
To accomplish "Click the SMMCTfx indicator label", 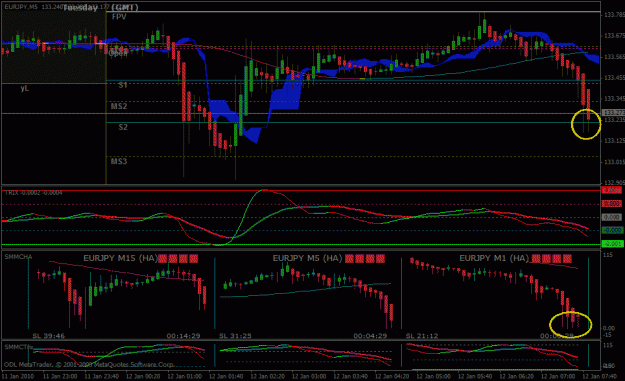I will point(19,347).
